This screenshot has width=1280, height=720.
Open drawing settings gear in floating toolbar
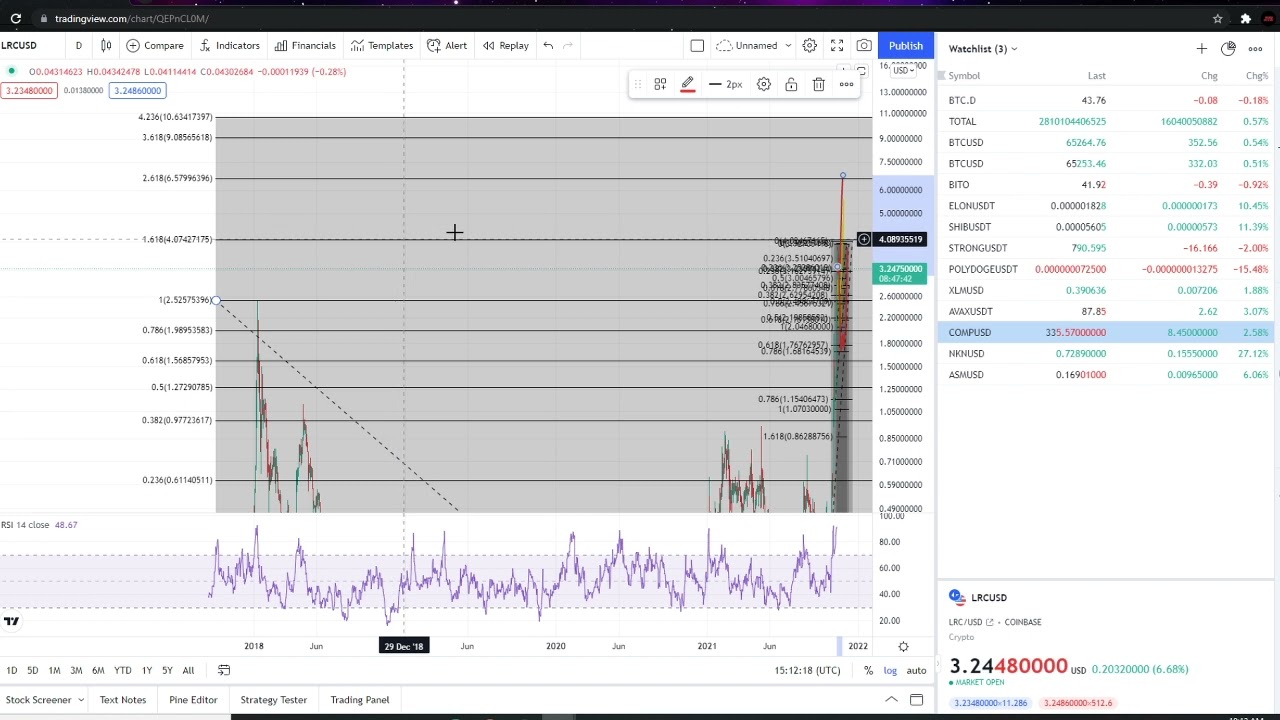point(764,85)
